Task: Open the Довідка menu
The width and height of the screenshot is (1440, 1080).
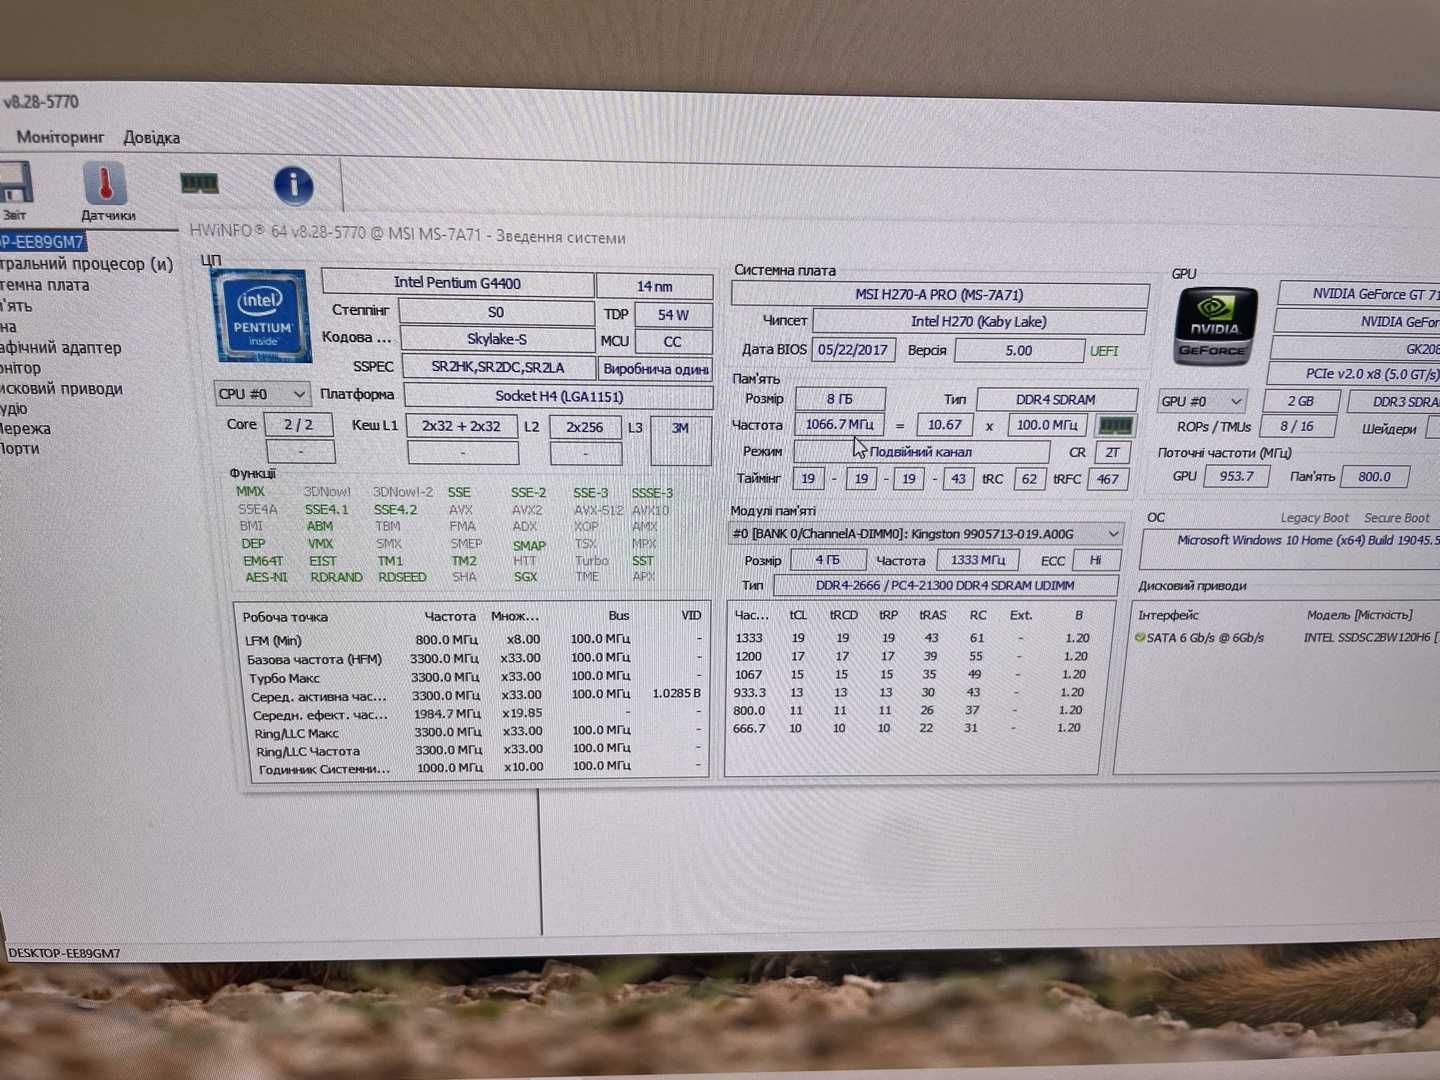Action: [152, 138]
